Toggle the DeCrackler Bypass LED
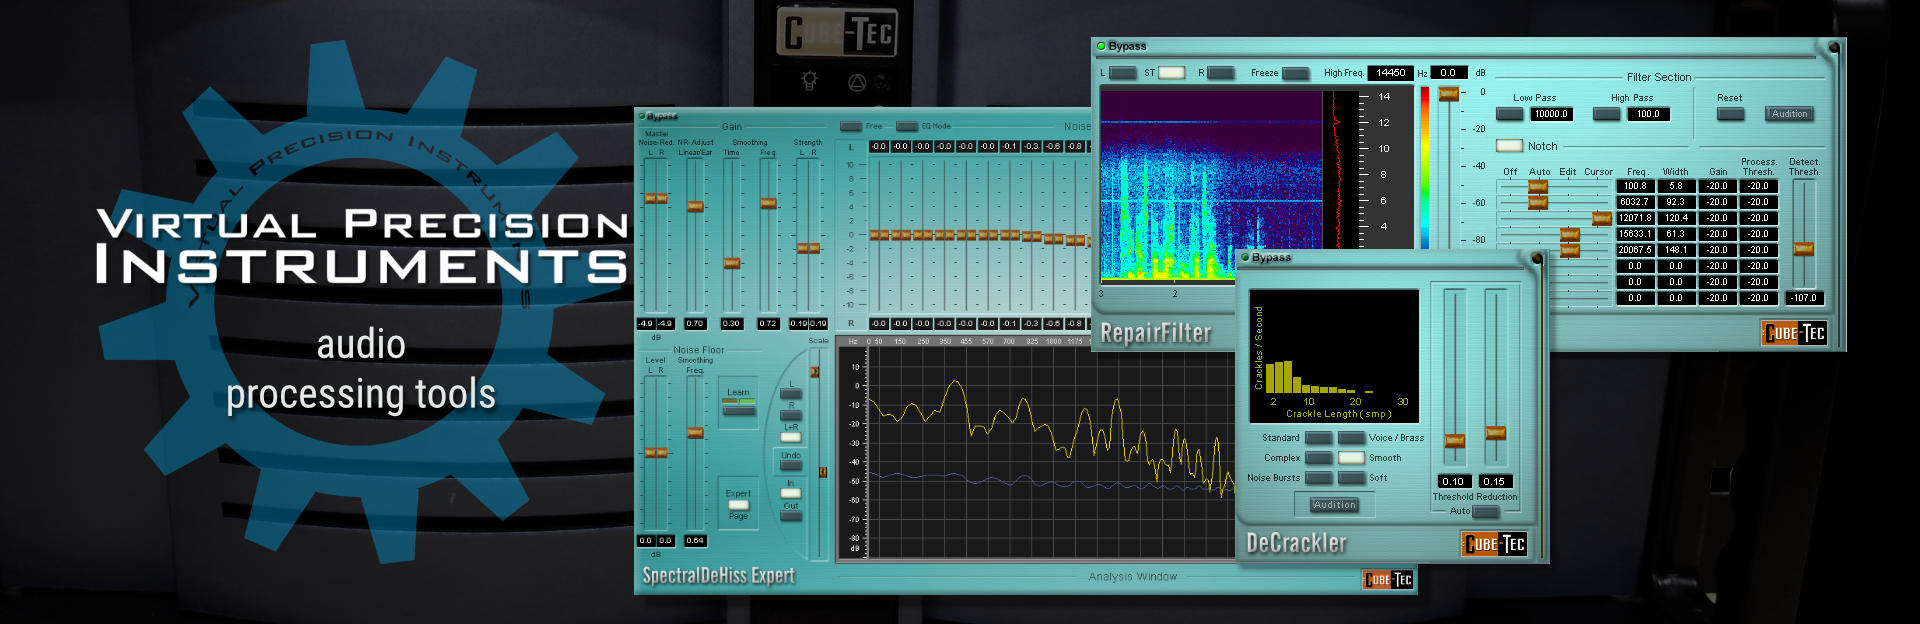Viewport: 1920px width, 624px height. coord(1245,257)
